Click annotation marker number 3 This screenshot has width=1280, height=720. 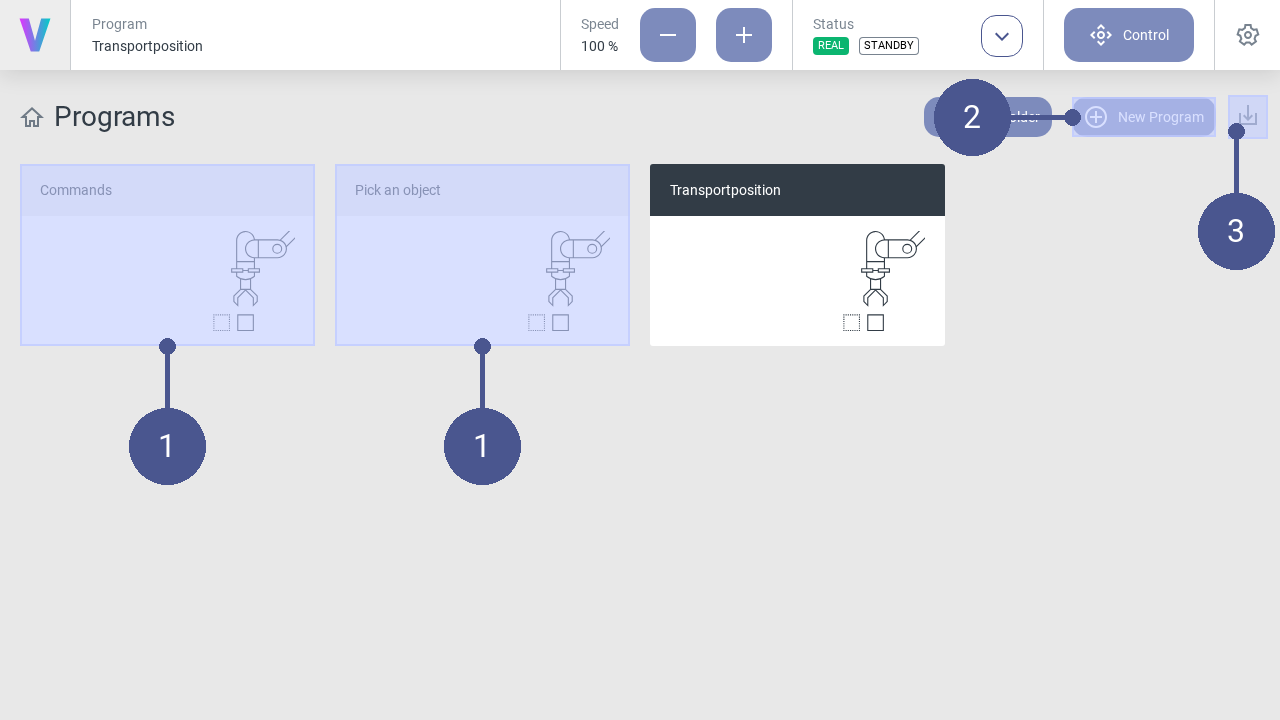pyautogui.click(x=1236, y=231)
